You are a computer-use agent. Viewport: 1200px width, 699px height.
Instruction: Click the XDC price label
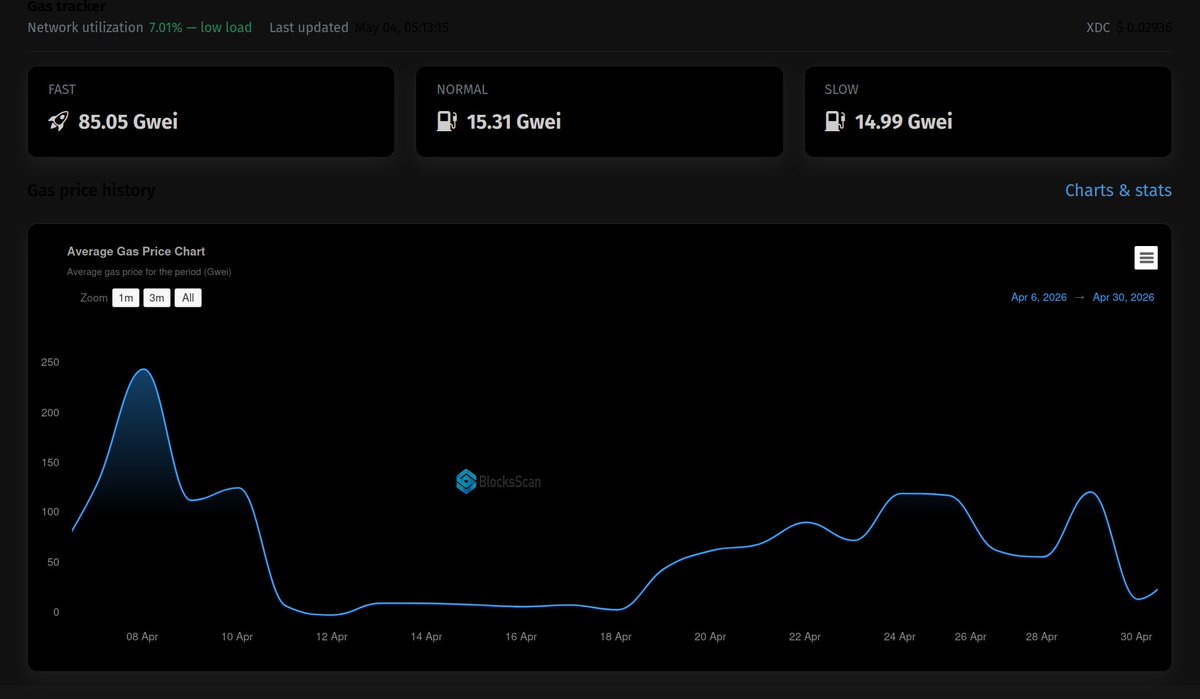click(1098, 27)
